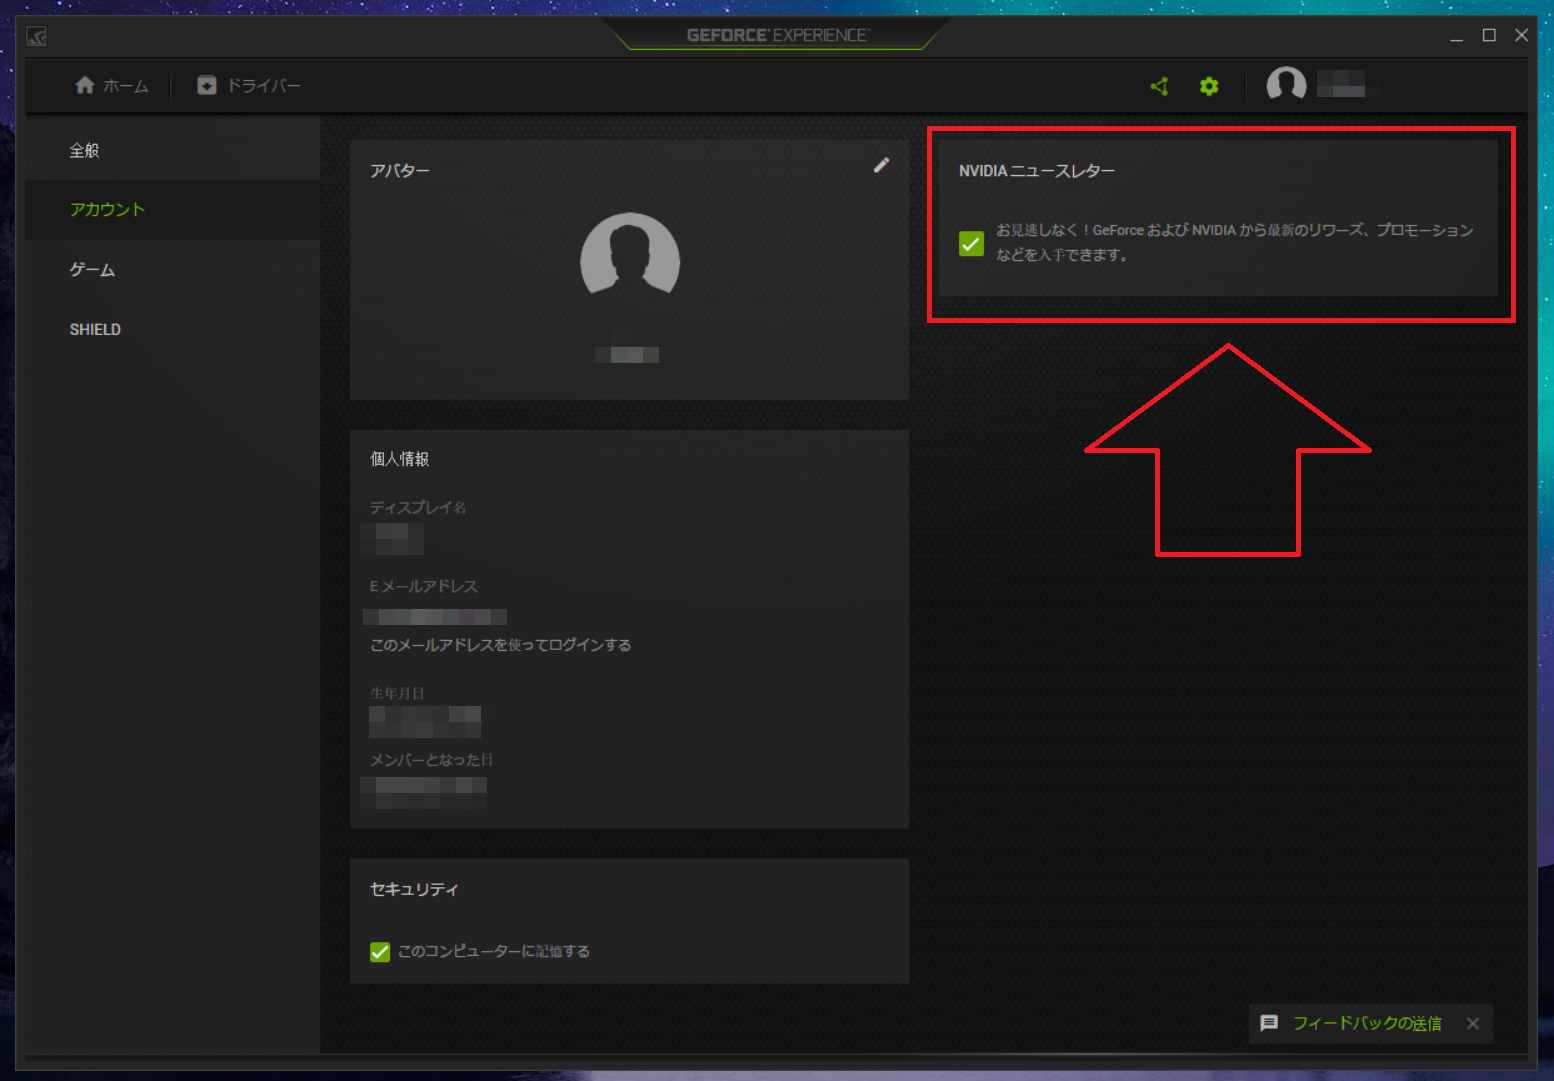Select 全般 in the settings sidebar
Screen dimensions: 1554x1081
click(172, 150)
